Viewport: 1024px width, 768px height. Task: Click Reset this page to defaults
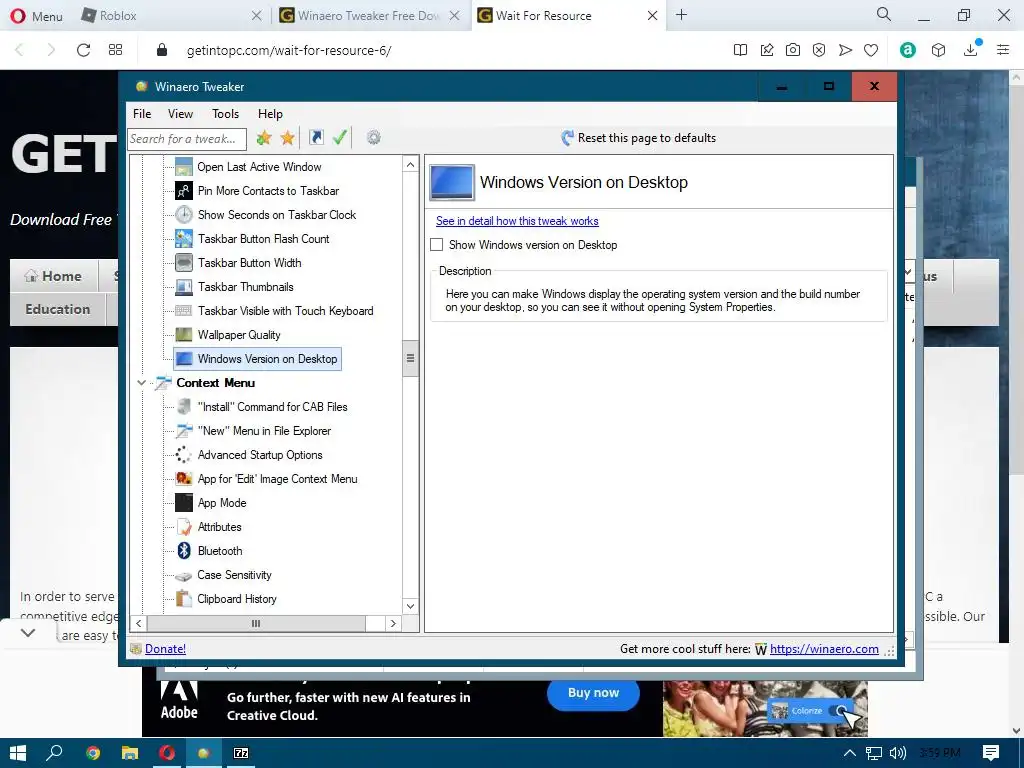coord(638,138)
